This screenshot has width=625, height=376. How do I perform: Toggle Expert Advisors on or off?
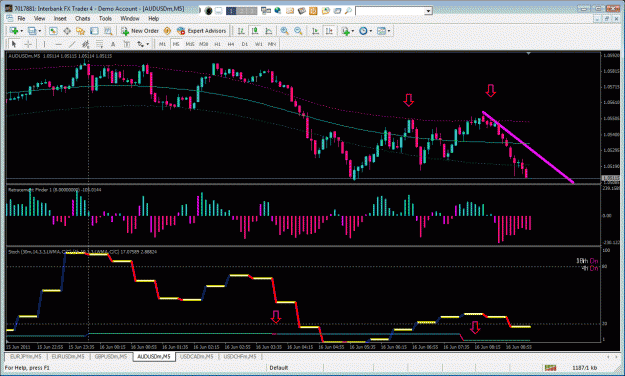(202, 31)
